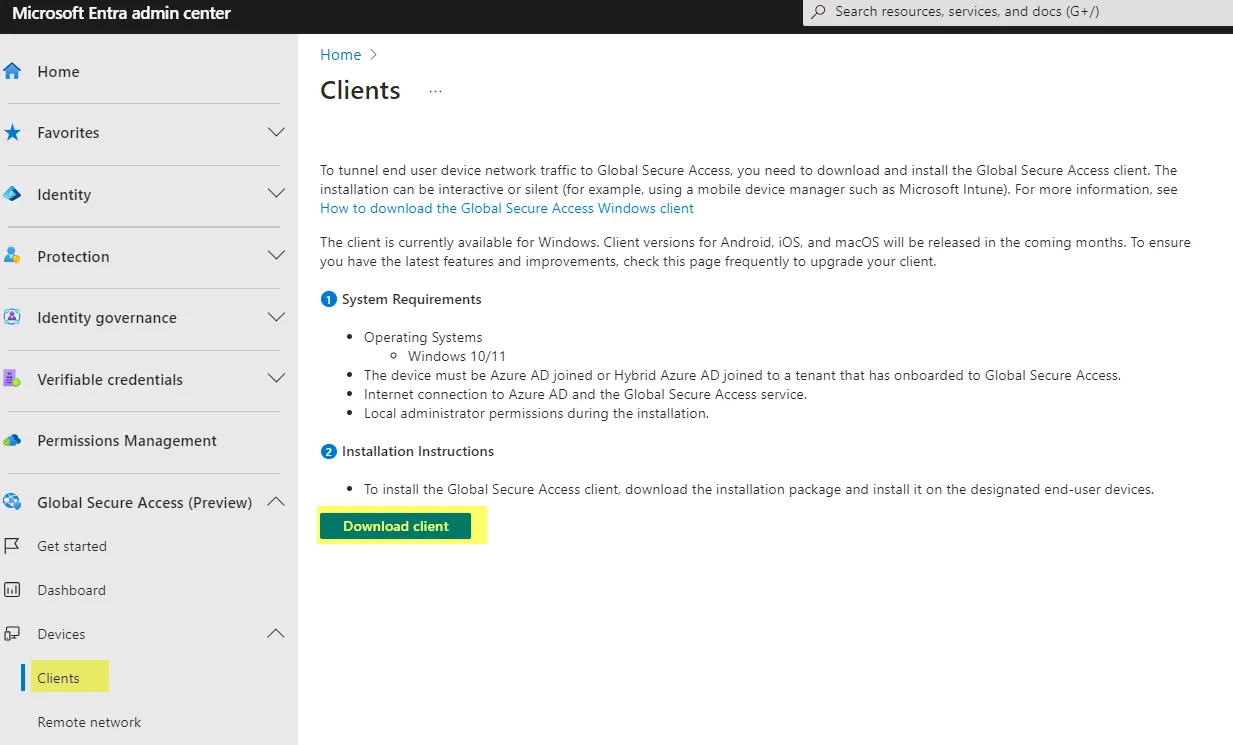Click the Favorites star icon
This screenshot has height=745, width=1233.
tap(12, 132)
